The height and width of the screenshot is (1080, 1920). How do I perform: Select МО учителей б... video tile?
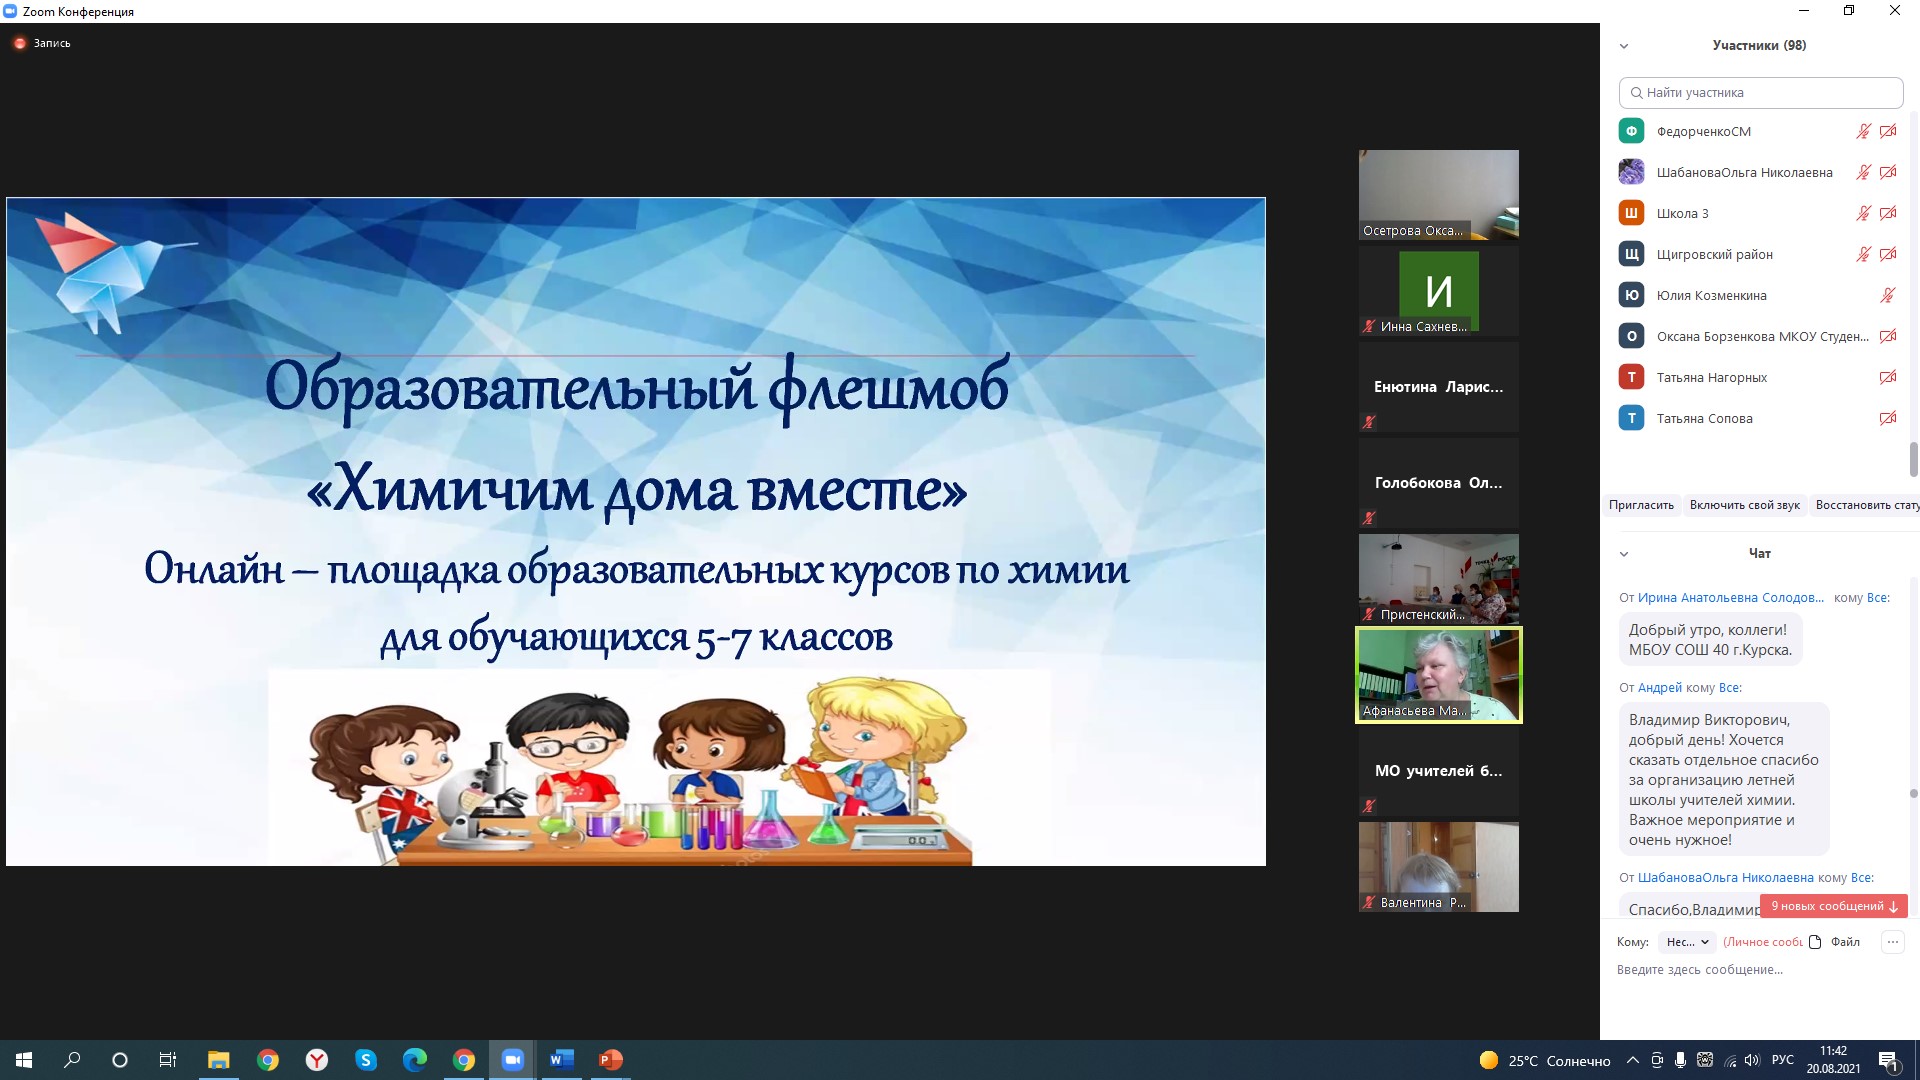[1438, 771]
